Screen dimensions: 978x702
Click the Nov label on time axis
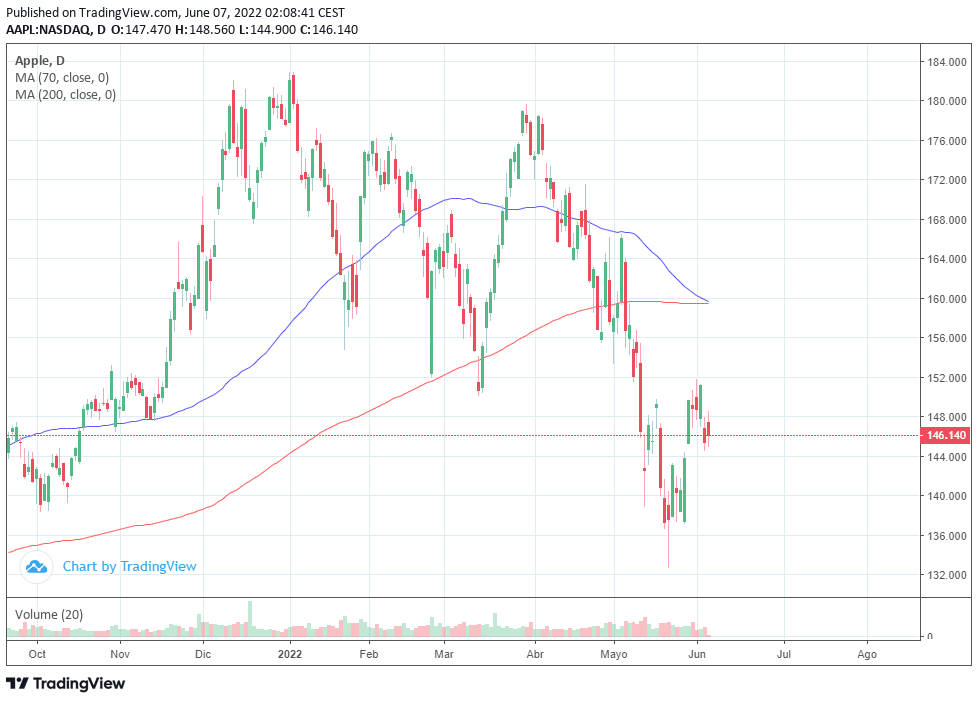point(120,654)
